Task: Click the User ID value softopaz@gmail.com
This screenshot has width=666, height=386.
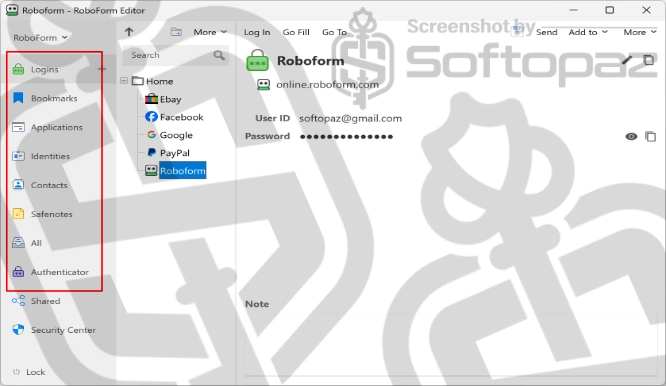Action: click(x=350, y=118)
